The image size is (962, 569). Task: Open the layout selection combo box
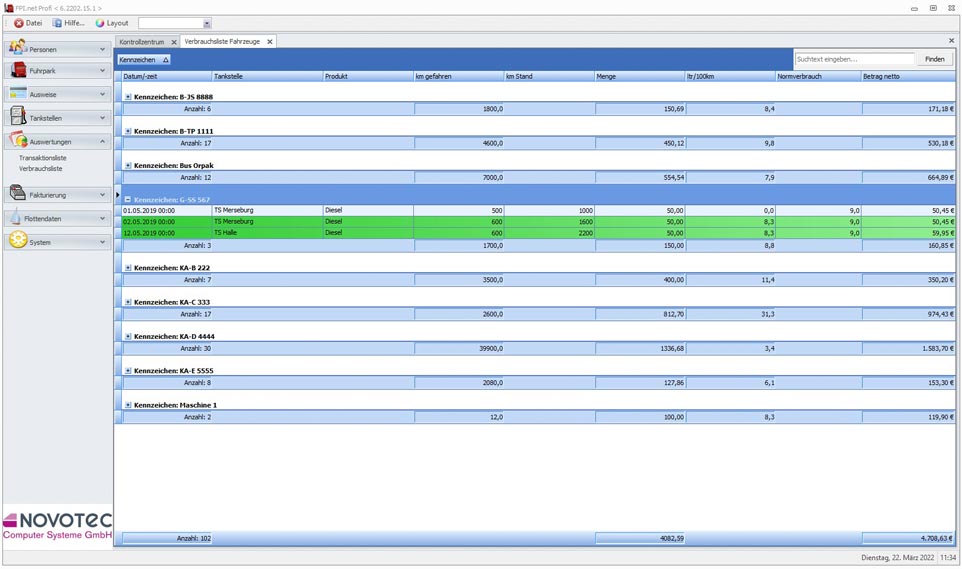click(x=207, y=23)
